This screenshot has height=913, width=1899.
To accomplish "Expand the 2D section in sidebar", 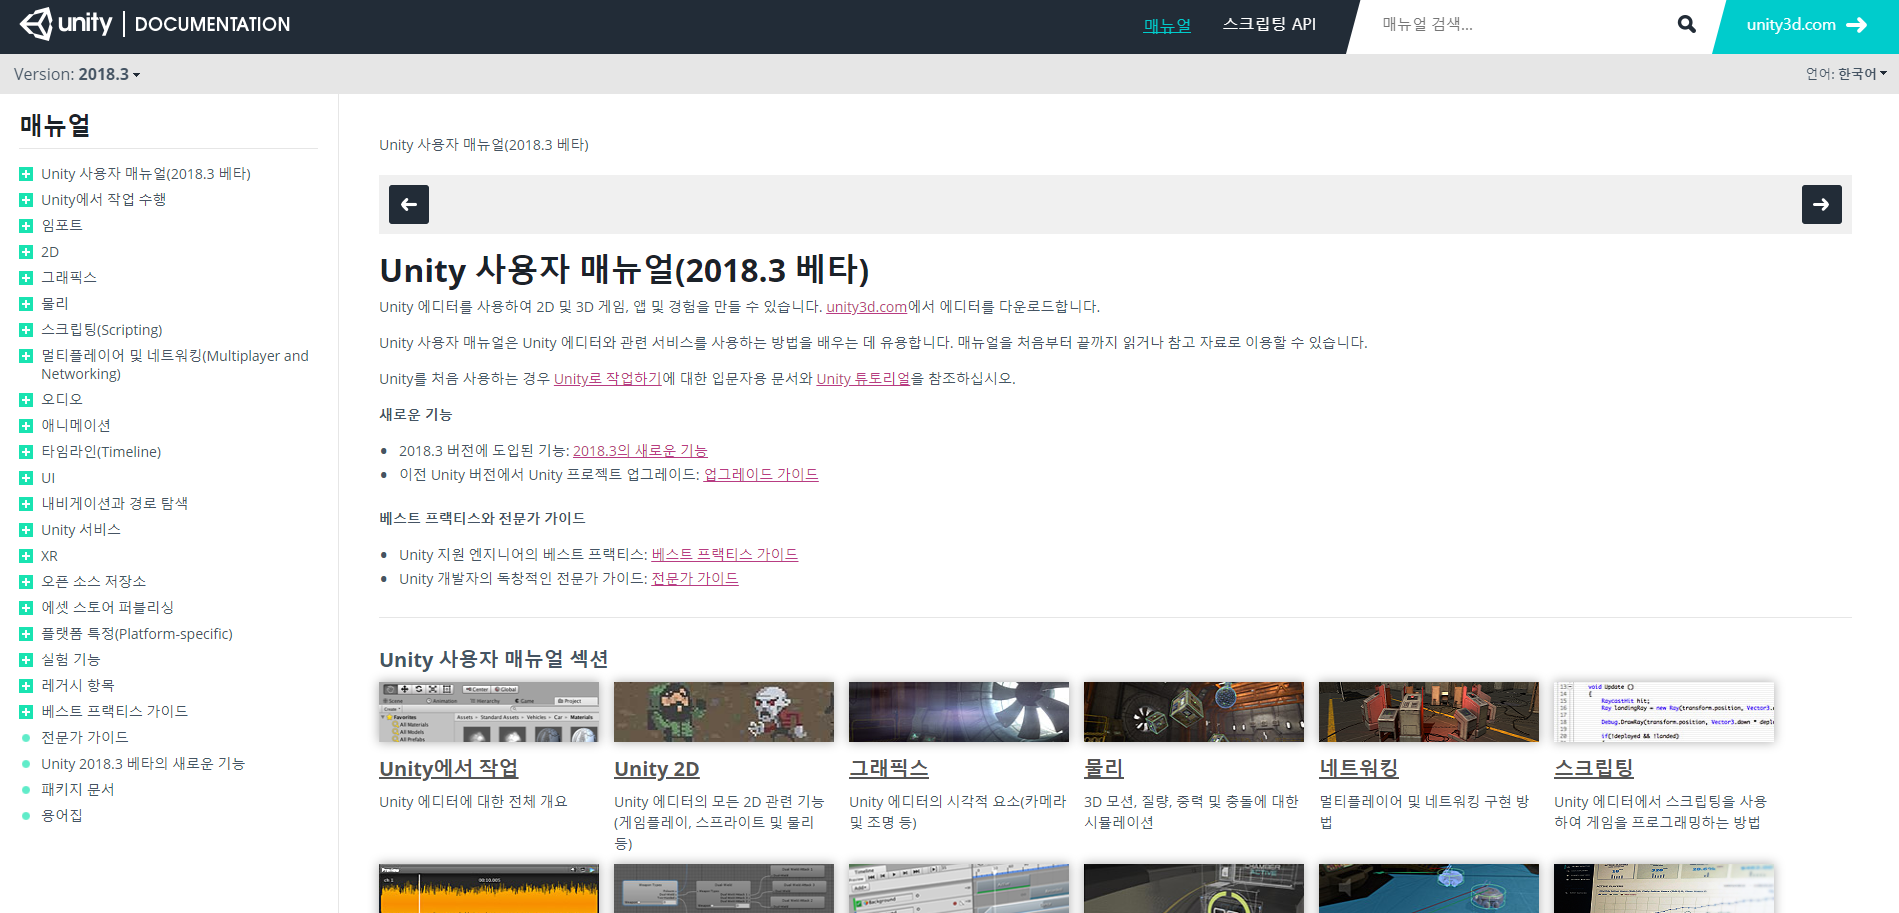I will tap(26, 252).
